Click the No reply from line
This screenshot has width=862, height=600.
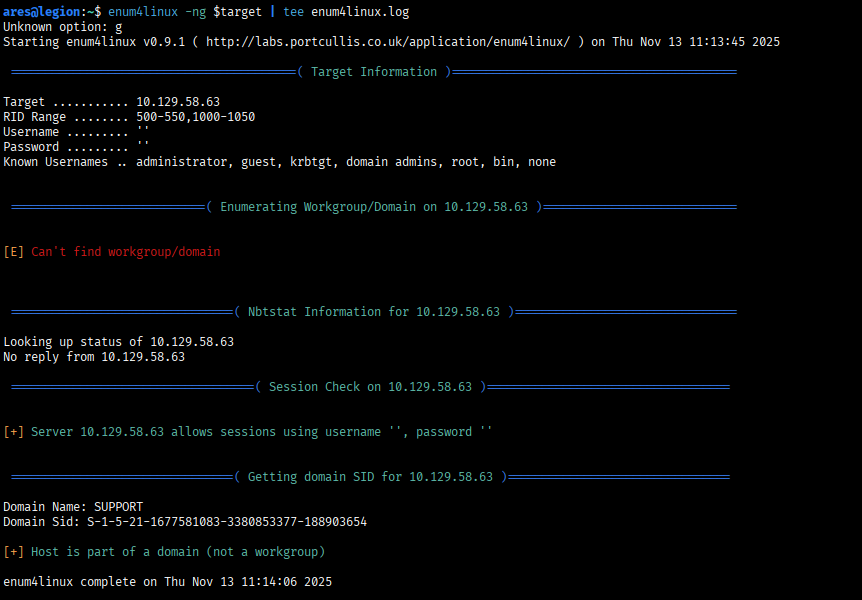click(x=94, y=357)
